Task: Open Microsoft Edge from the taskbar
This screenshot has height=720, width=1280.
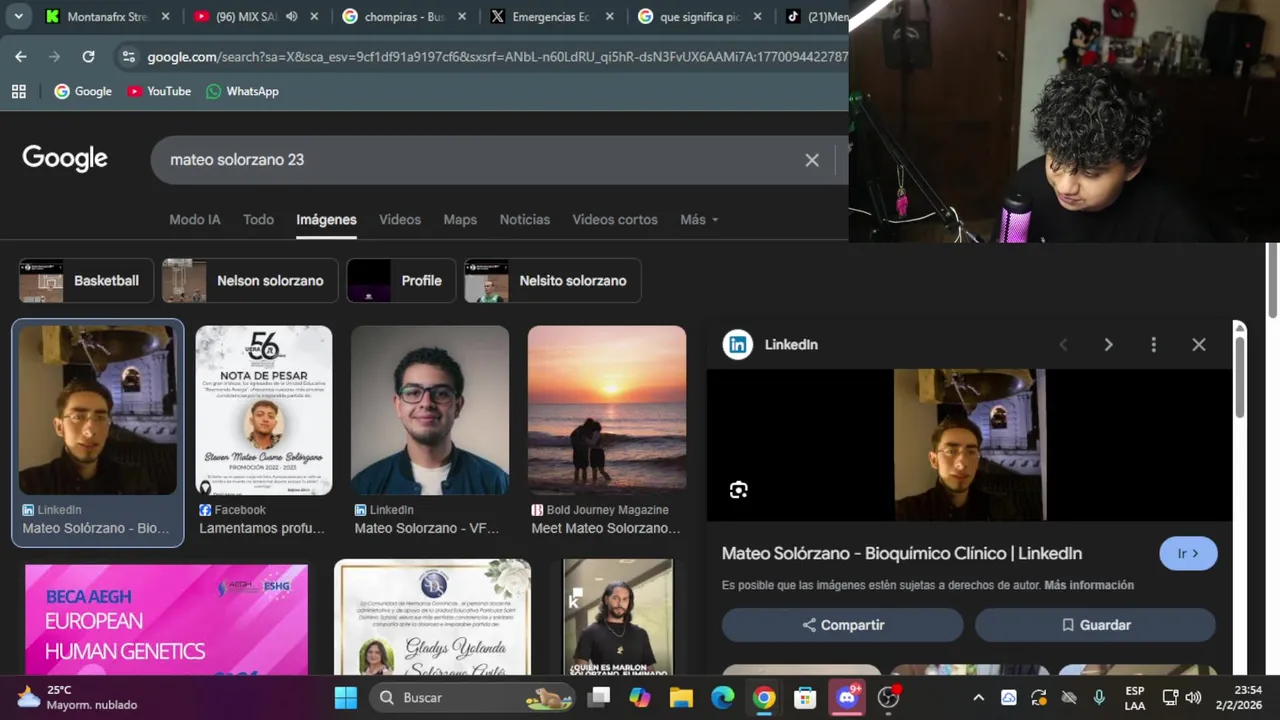Action: (x=722, y=697)
